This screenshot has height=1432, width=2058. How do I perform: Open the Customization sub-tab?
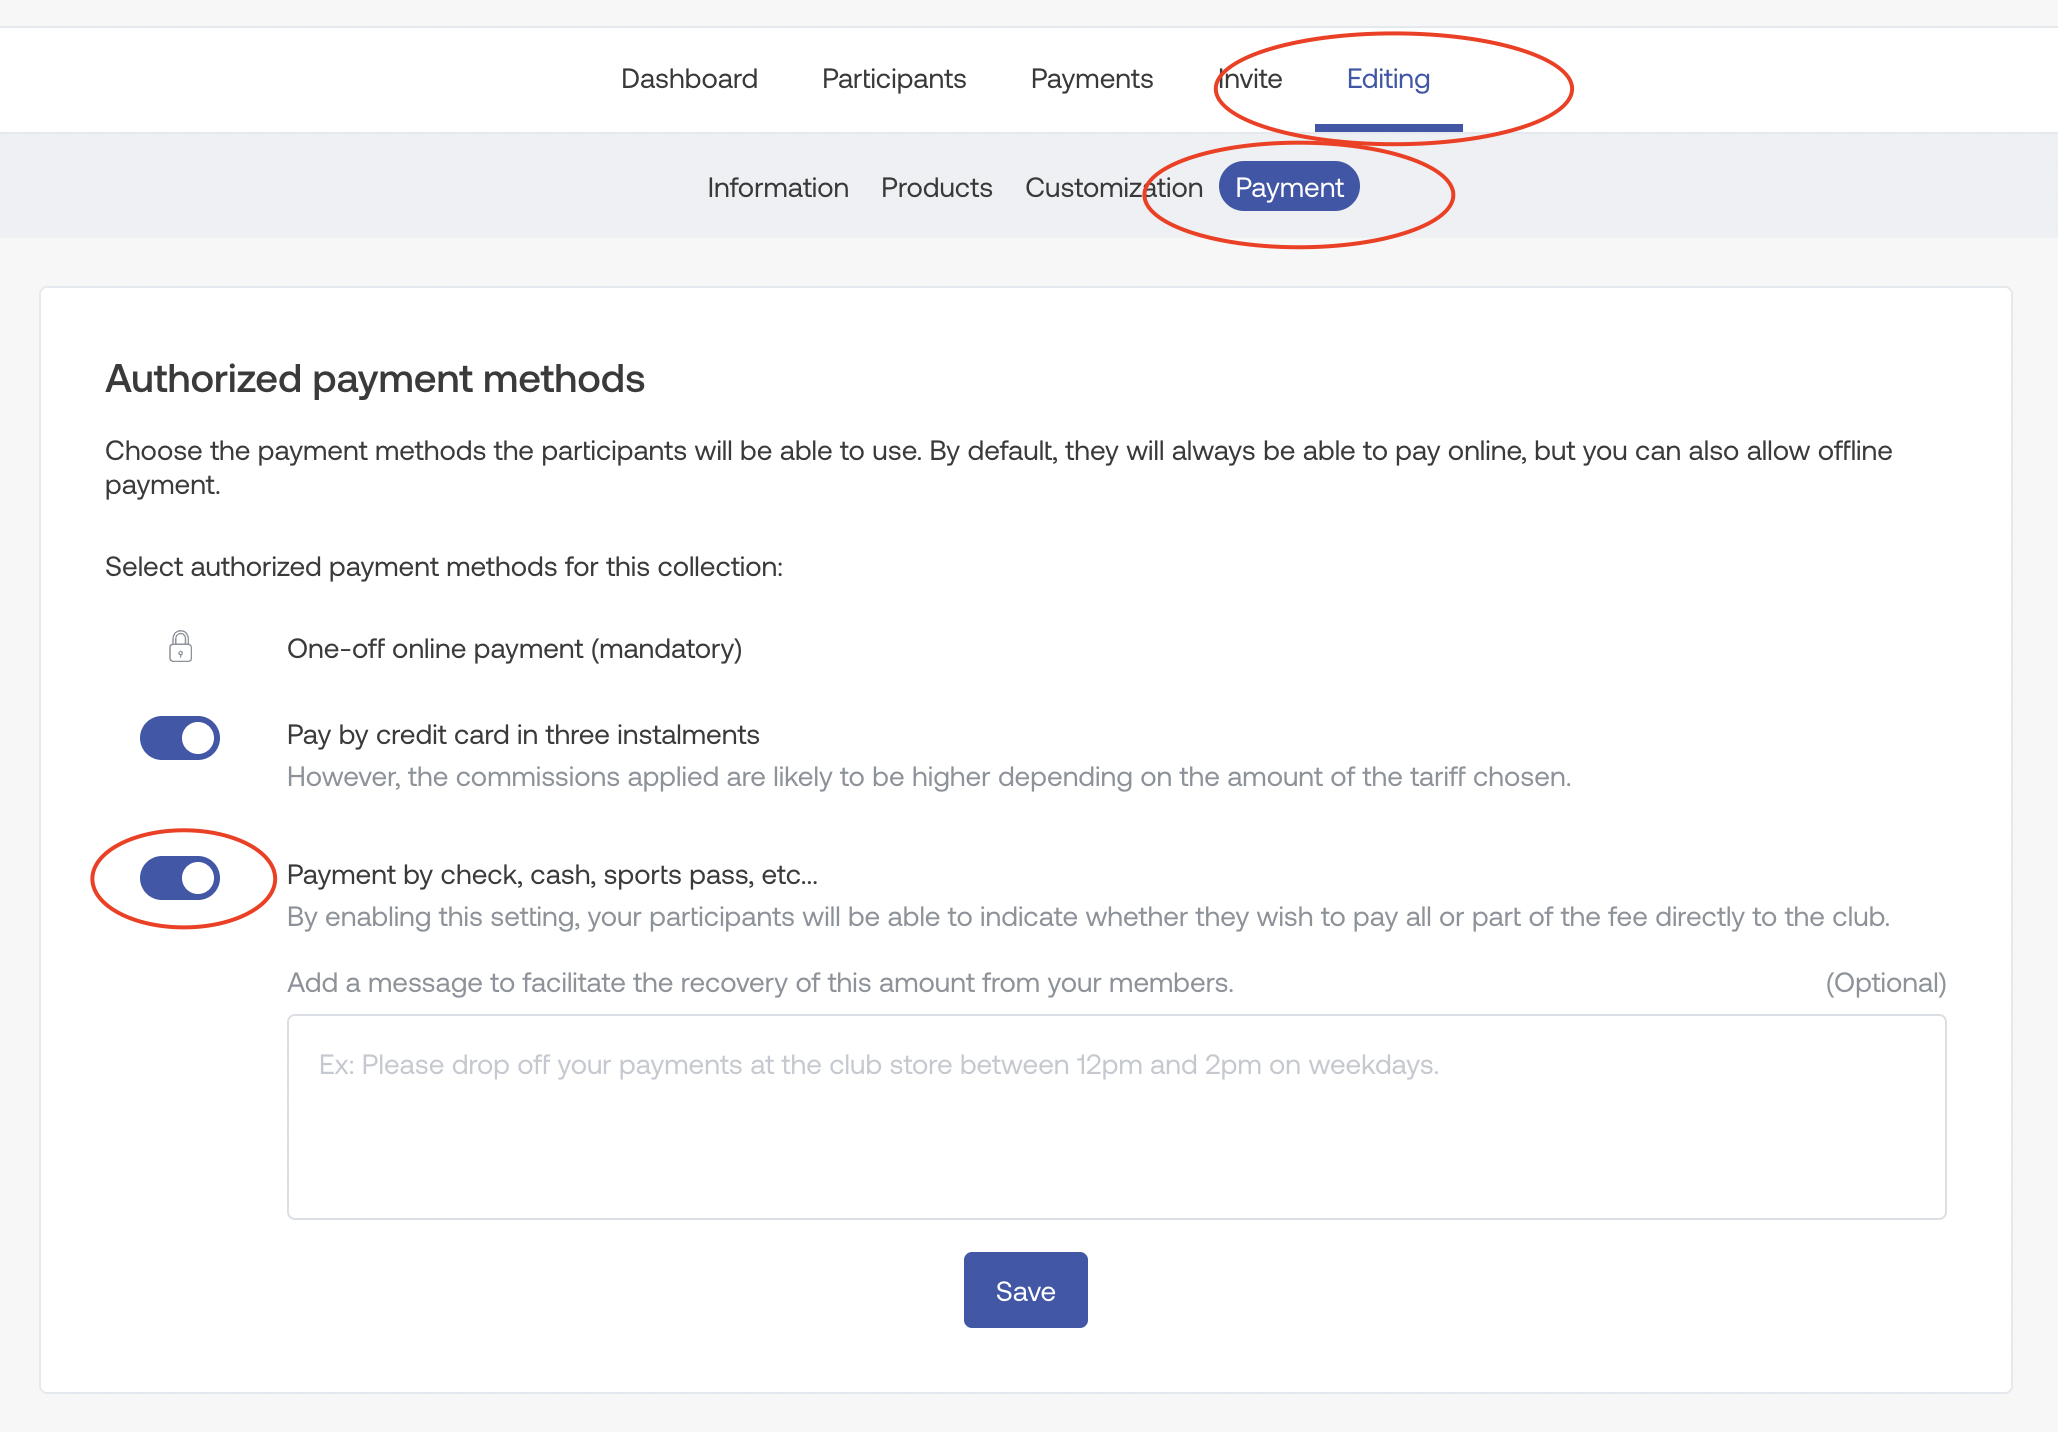[1113, 187]
